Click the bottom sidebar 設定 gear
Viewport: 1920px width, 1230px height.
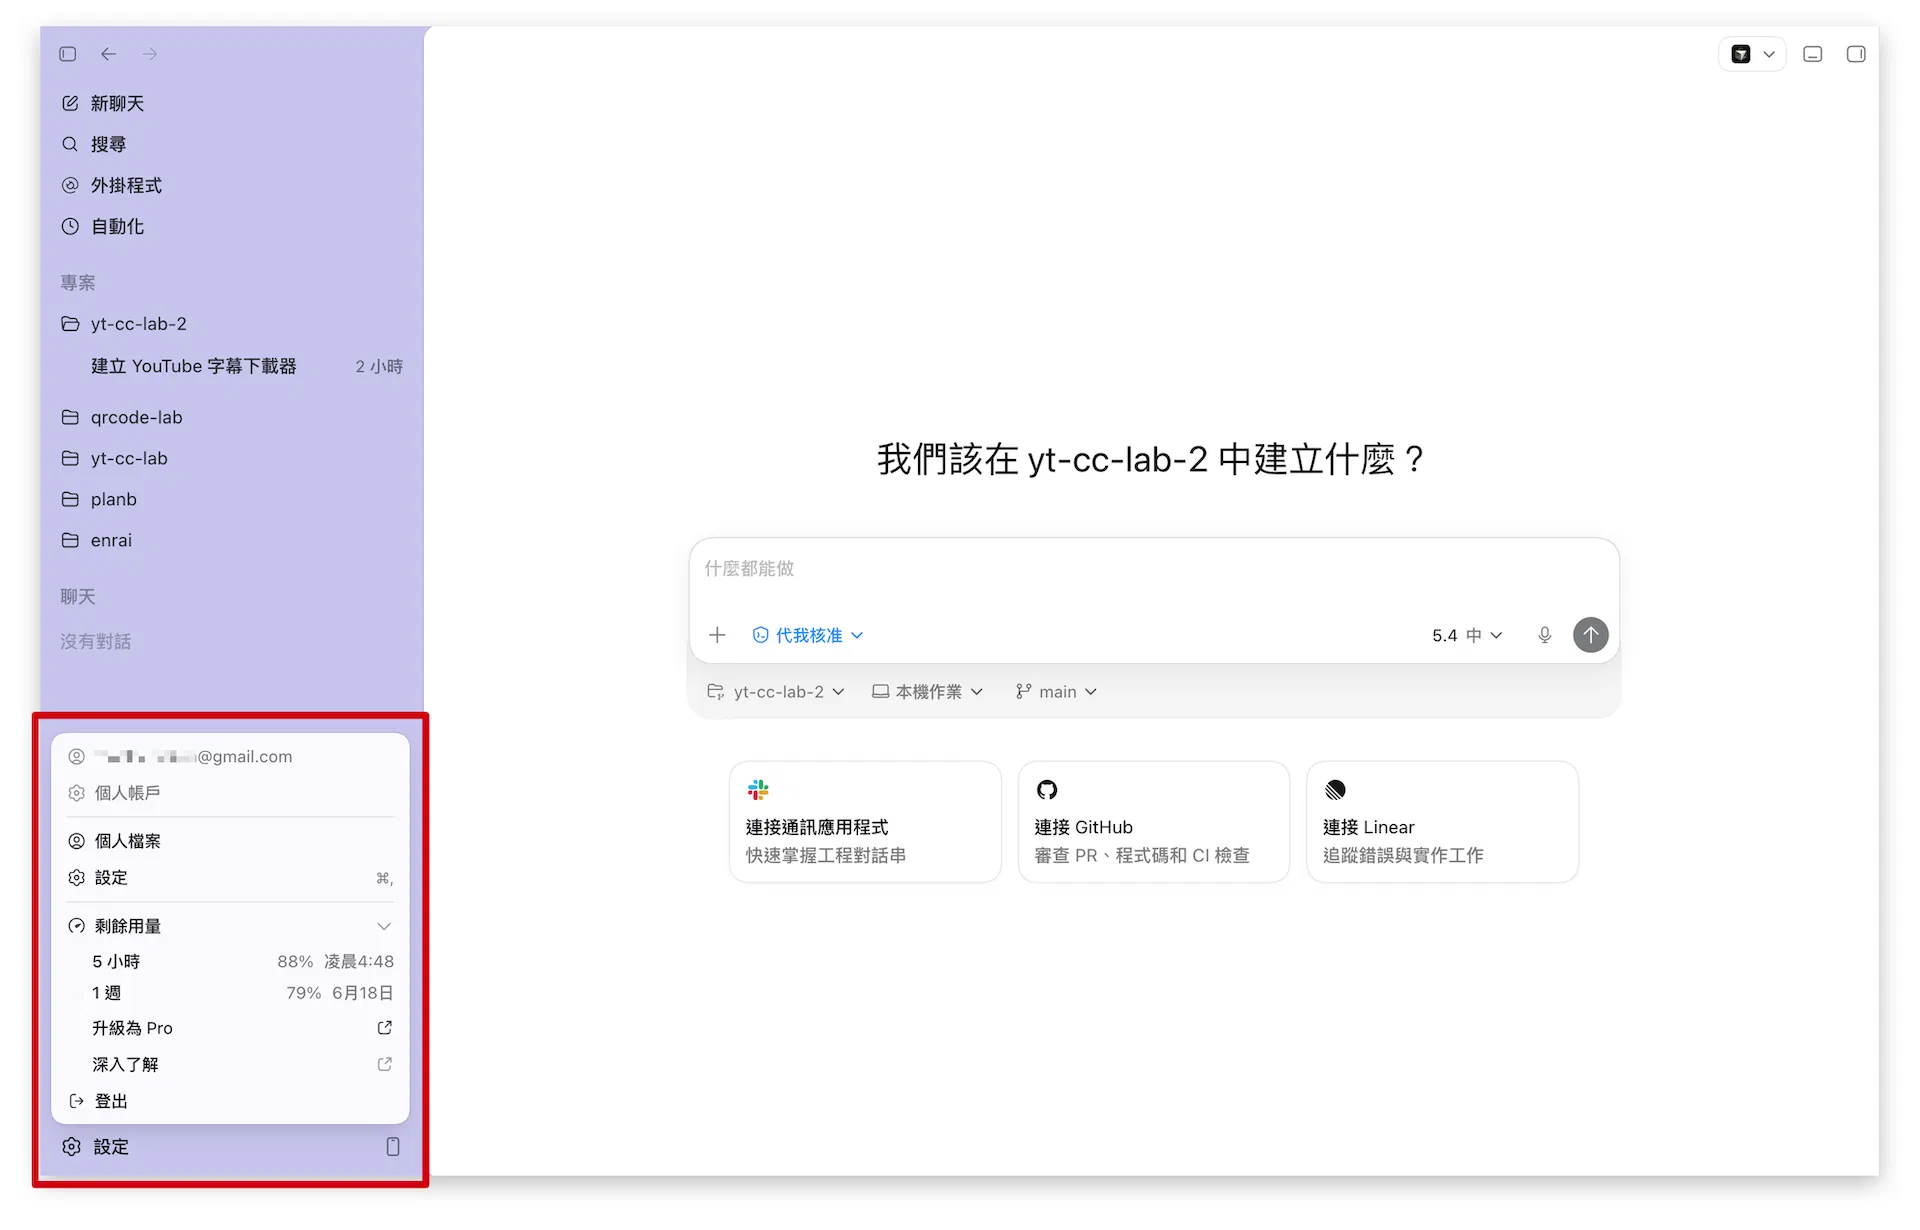(96, 1147)
